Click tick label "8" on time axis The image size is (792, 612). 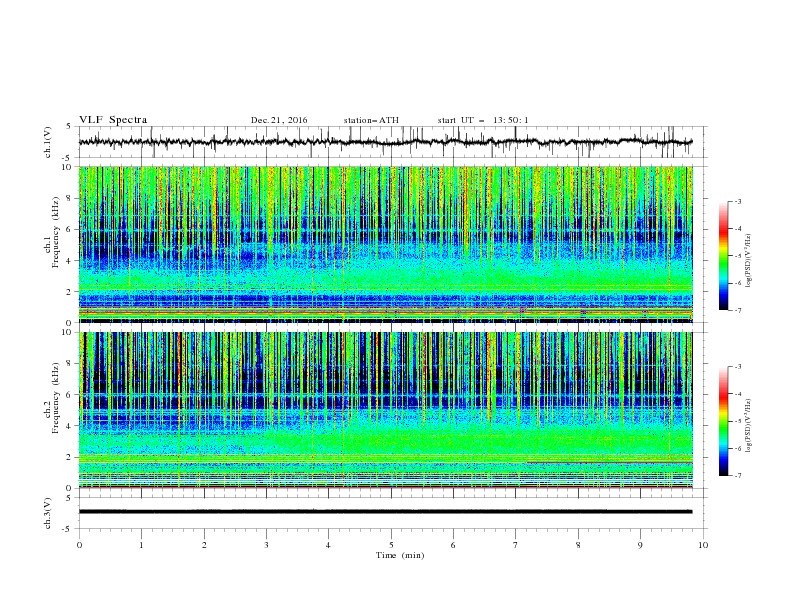pos(578,545)
